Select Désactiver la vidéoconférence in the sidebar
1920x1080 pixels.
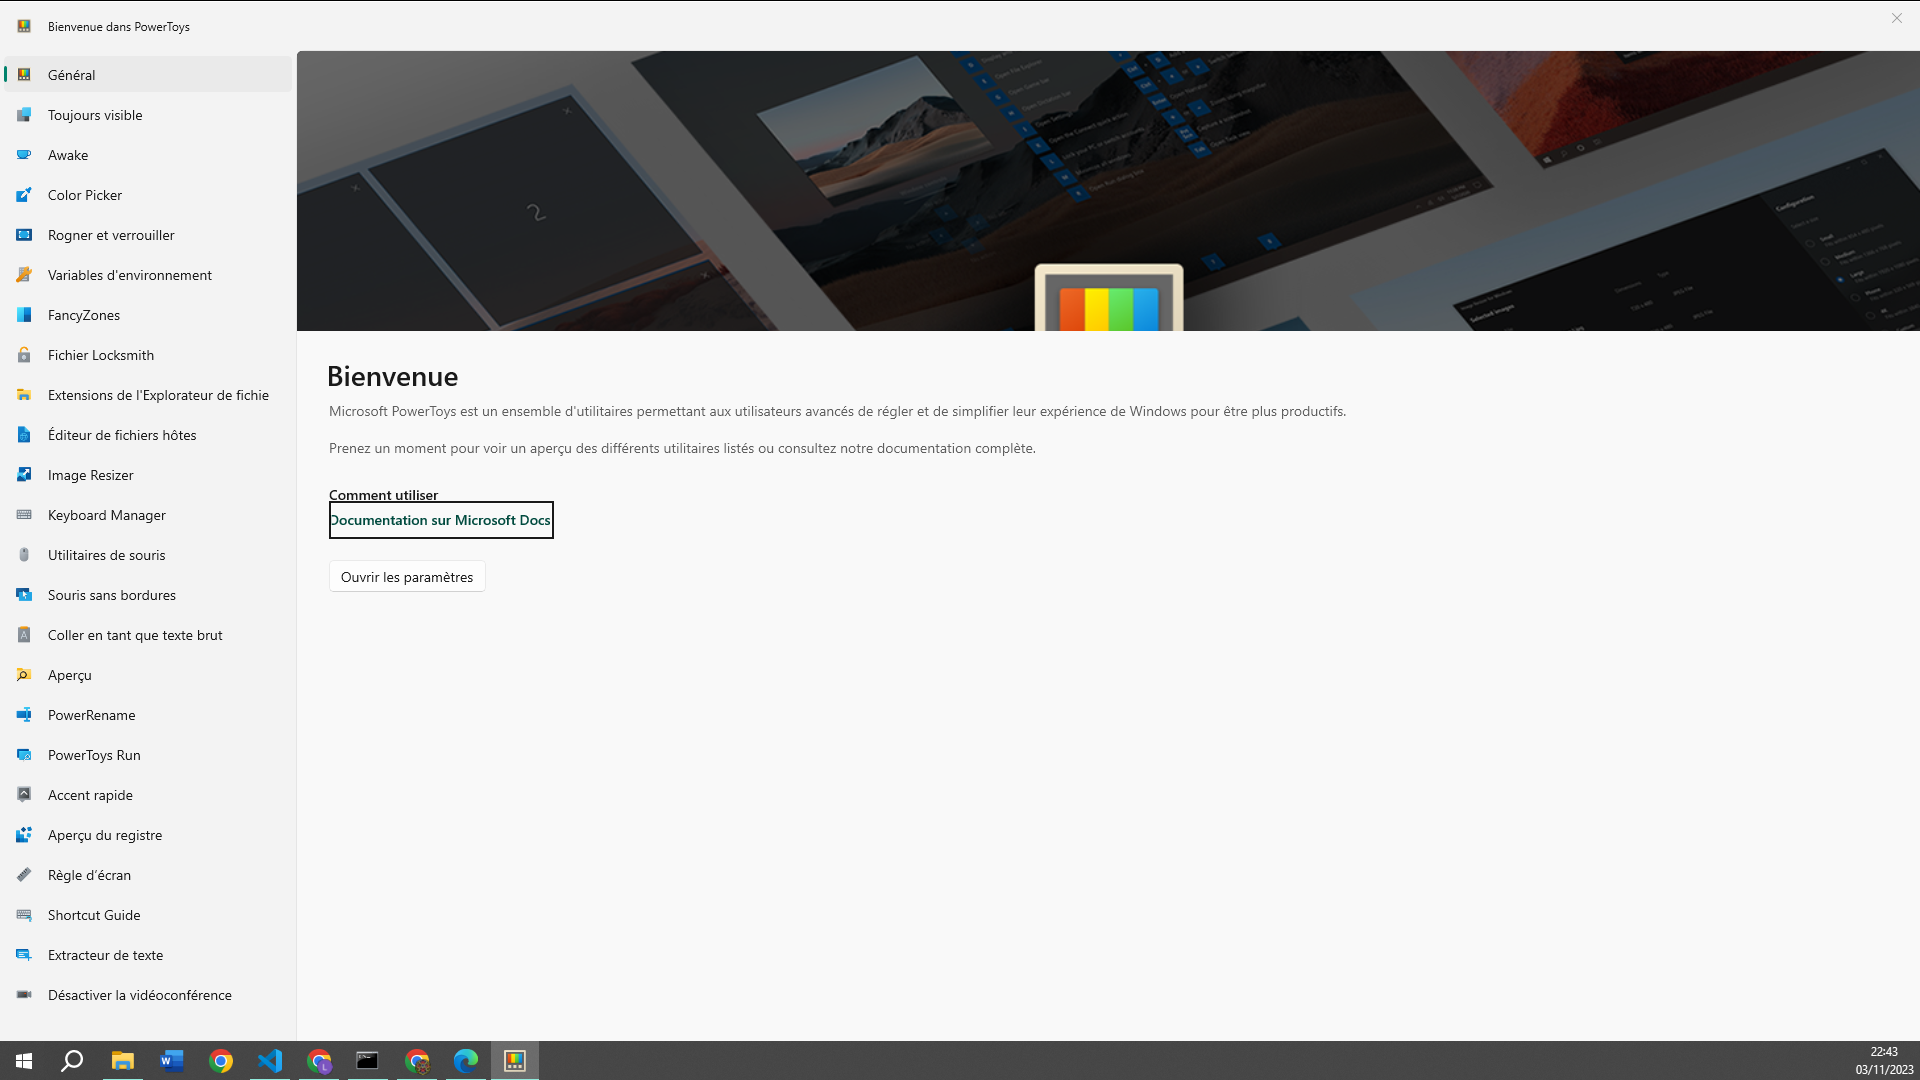coord(148,995)
